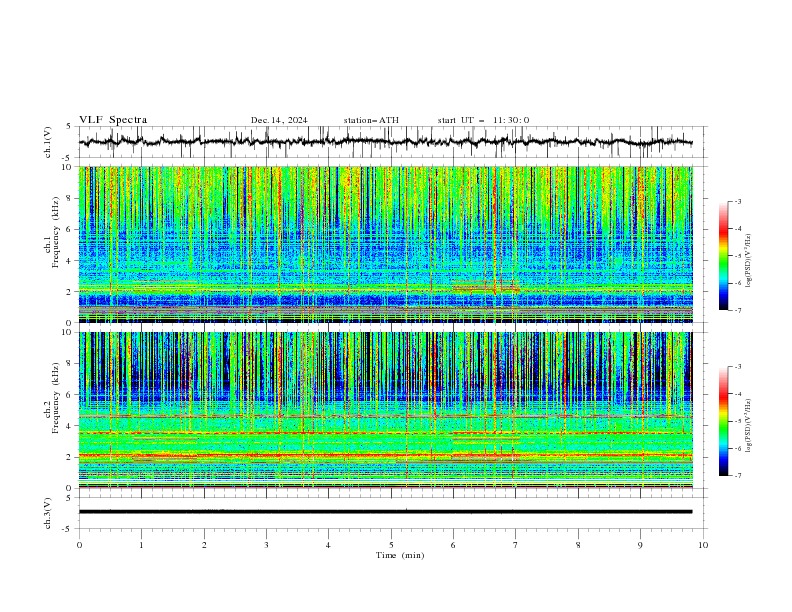Viewport: 792px width, 612px height.
Task: Click the "station=ATH" label
Action: [371, 120]
